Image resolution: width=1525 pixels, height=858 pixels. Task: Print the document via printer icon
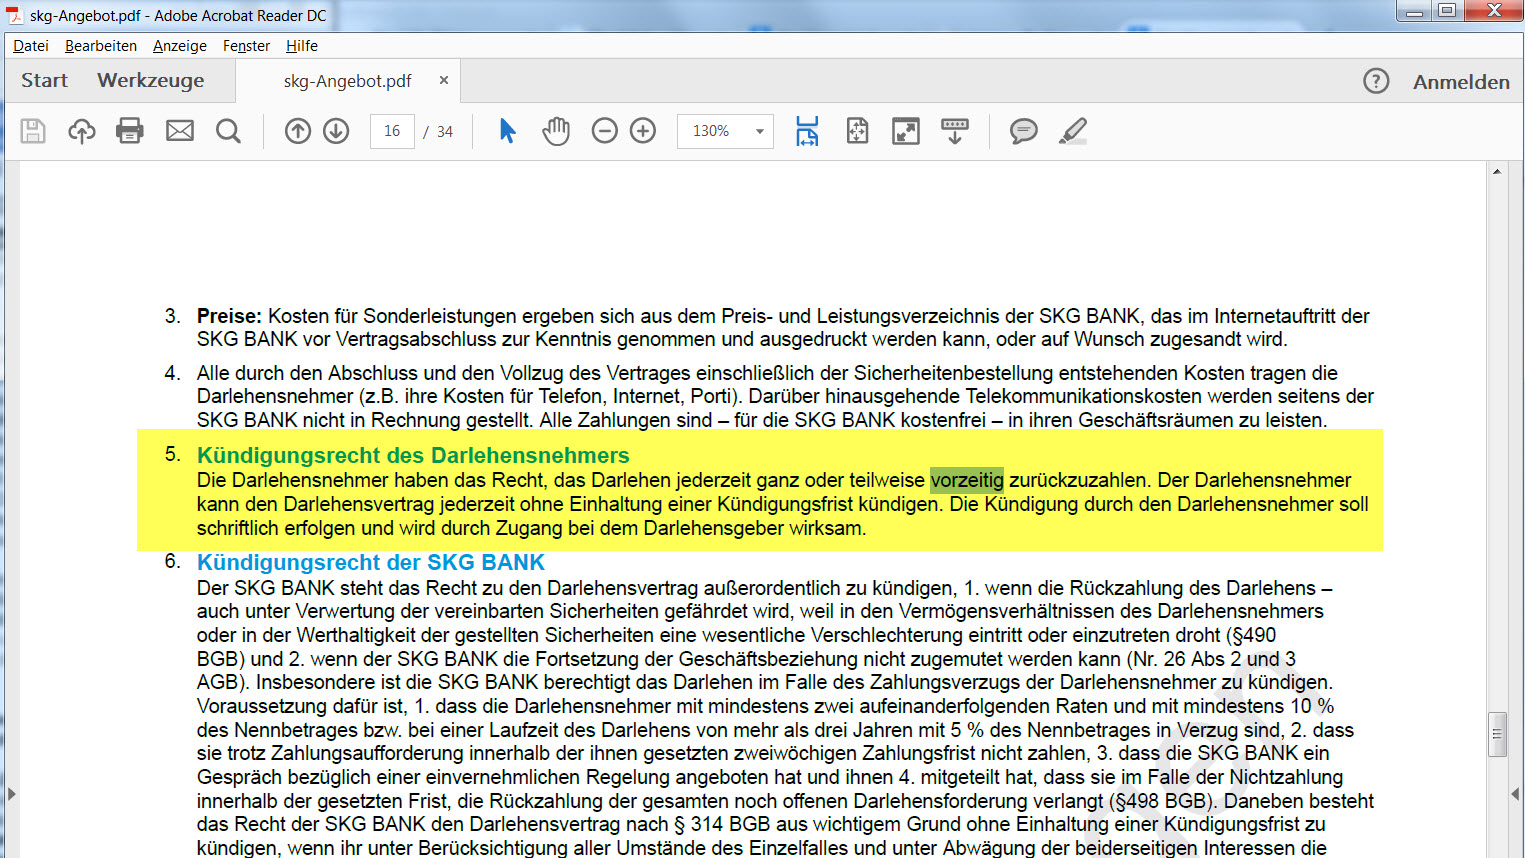(130, 131)
